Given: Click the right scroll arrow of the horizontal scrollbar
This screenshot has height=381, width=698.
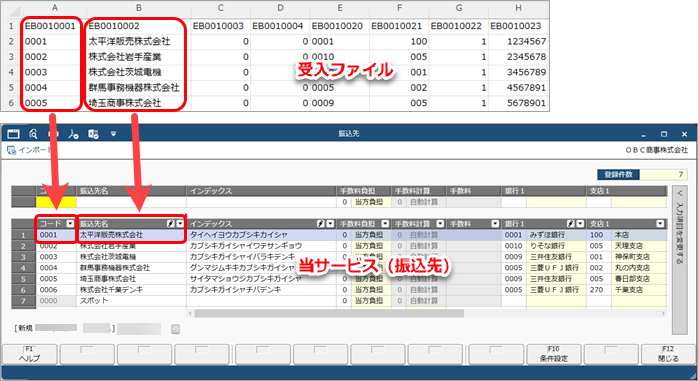Looking at the screenshot, I should click(x=663, y=314).
